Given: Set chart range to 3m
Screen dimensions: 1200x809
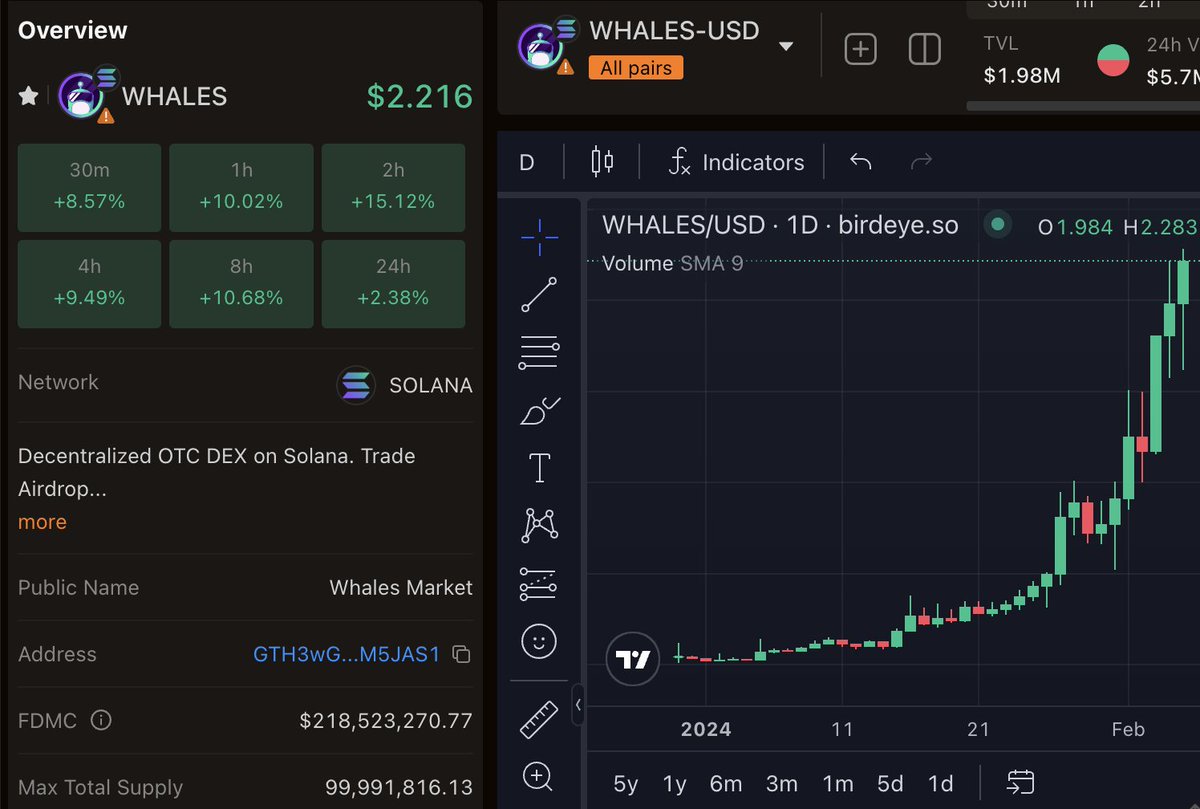Looking at the screenshot, I should [782, 783].
